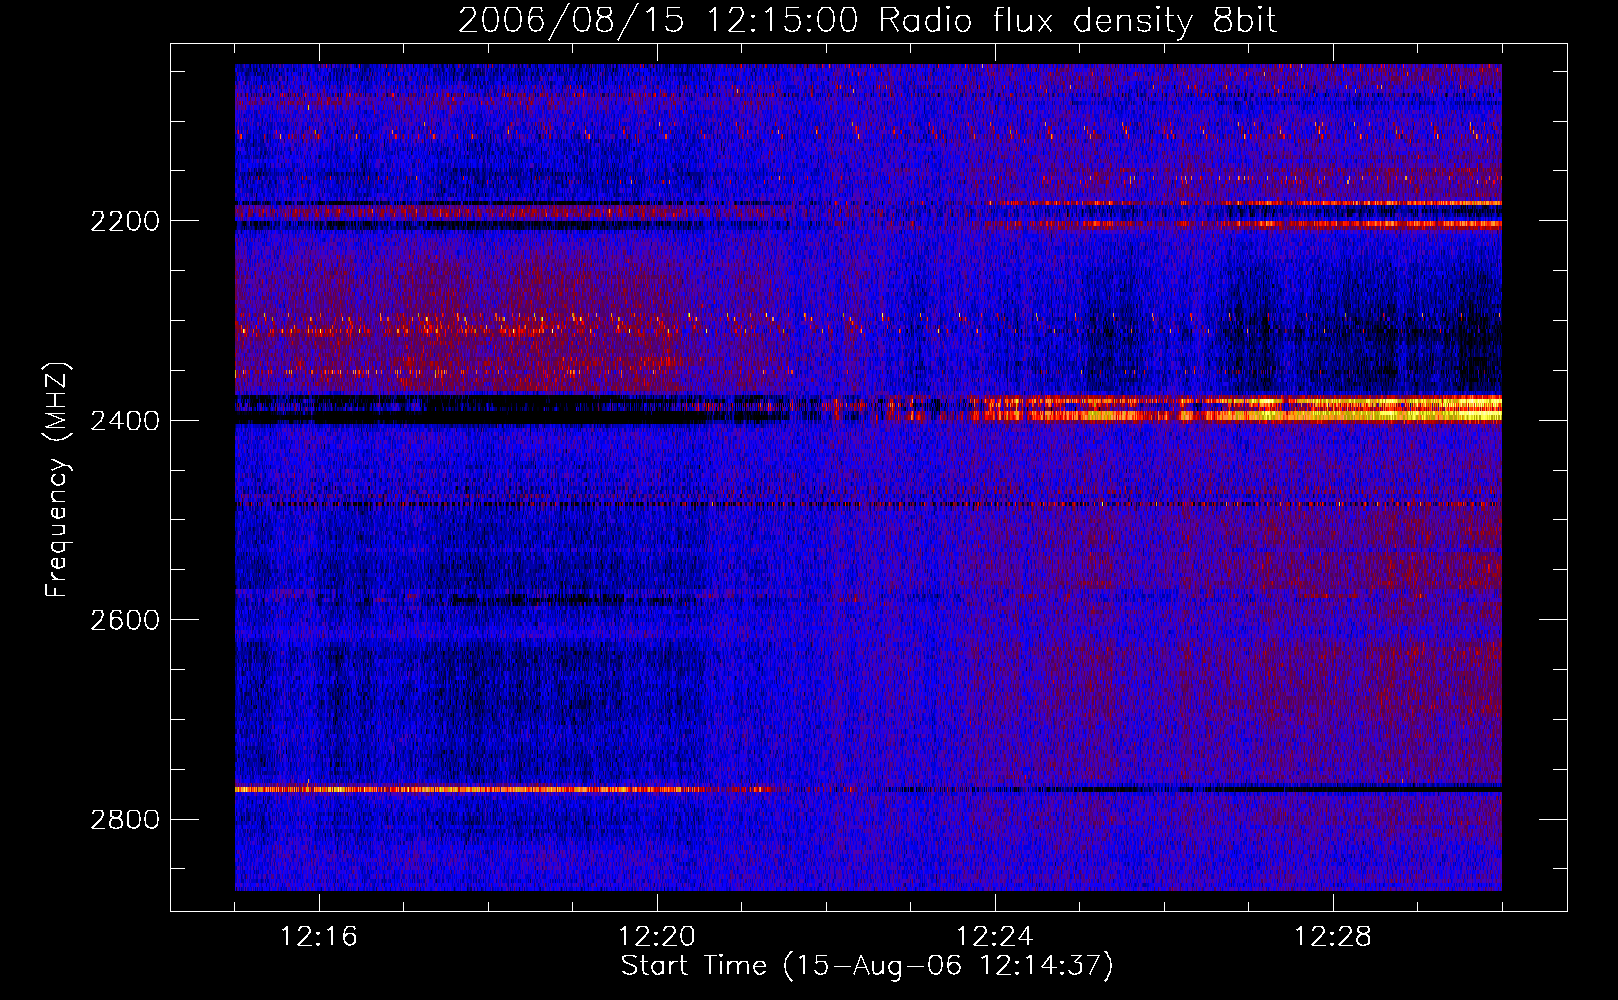Click the 2200 frequency axis label
Image resolution: width=1618 pixels, height=1000 pixels.
click(125, 221)
